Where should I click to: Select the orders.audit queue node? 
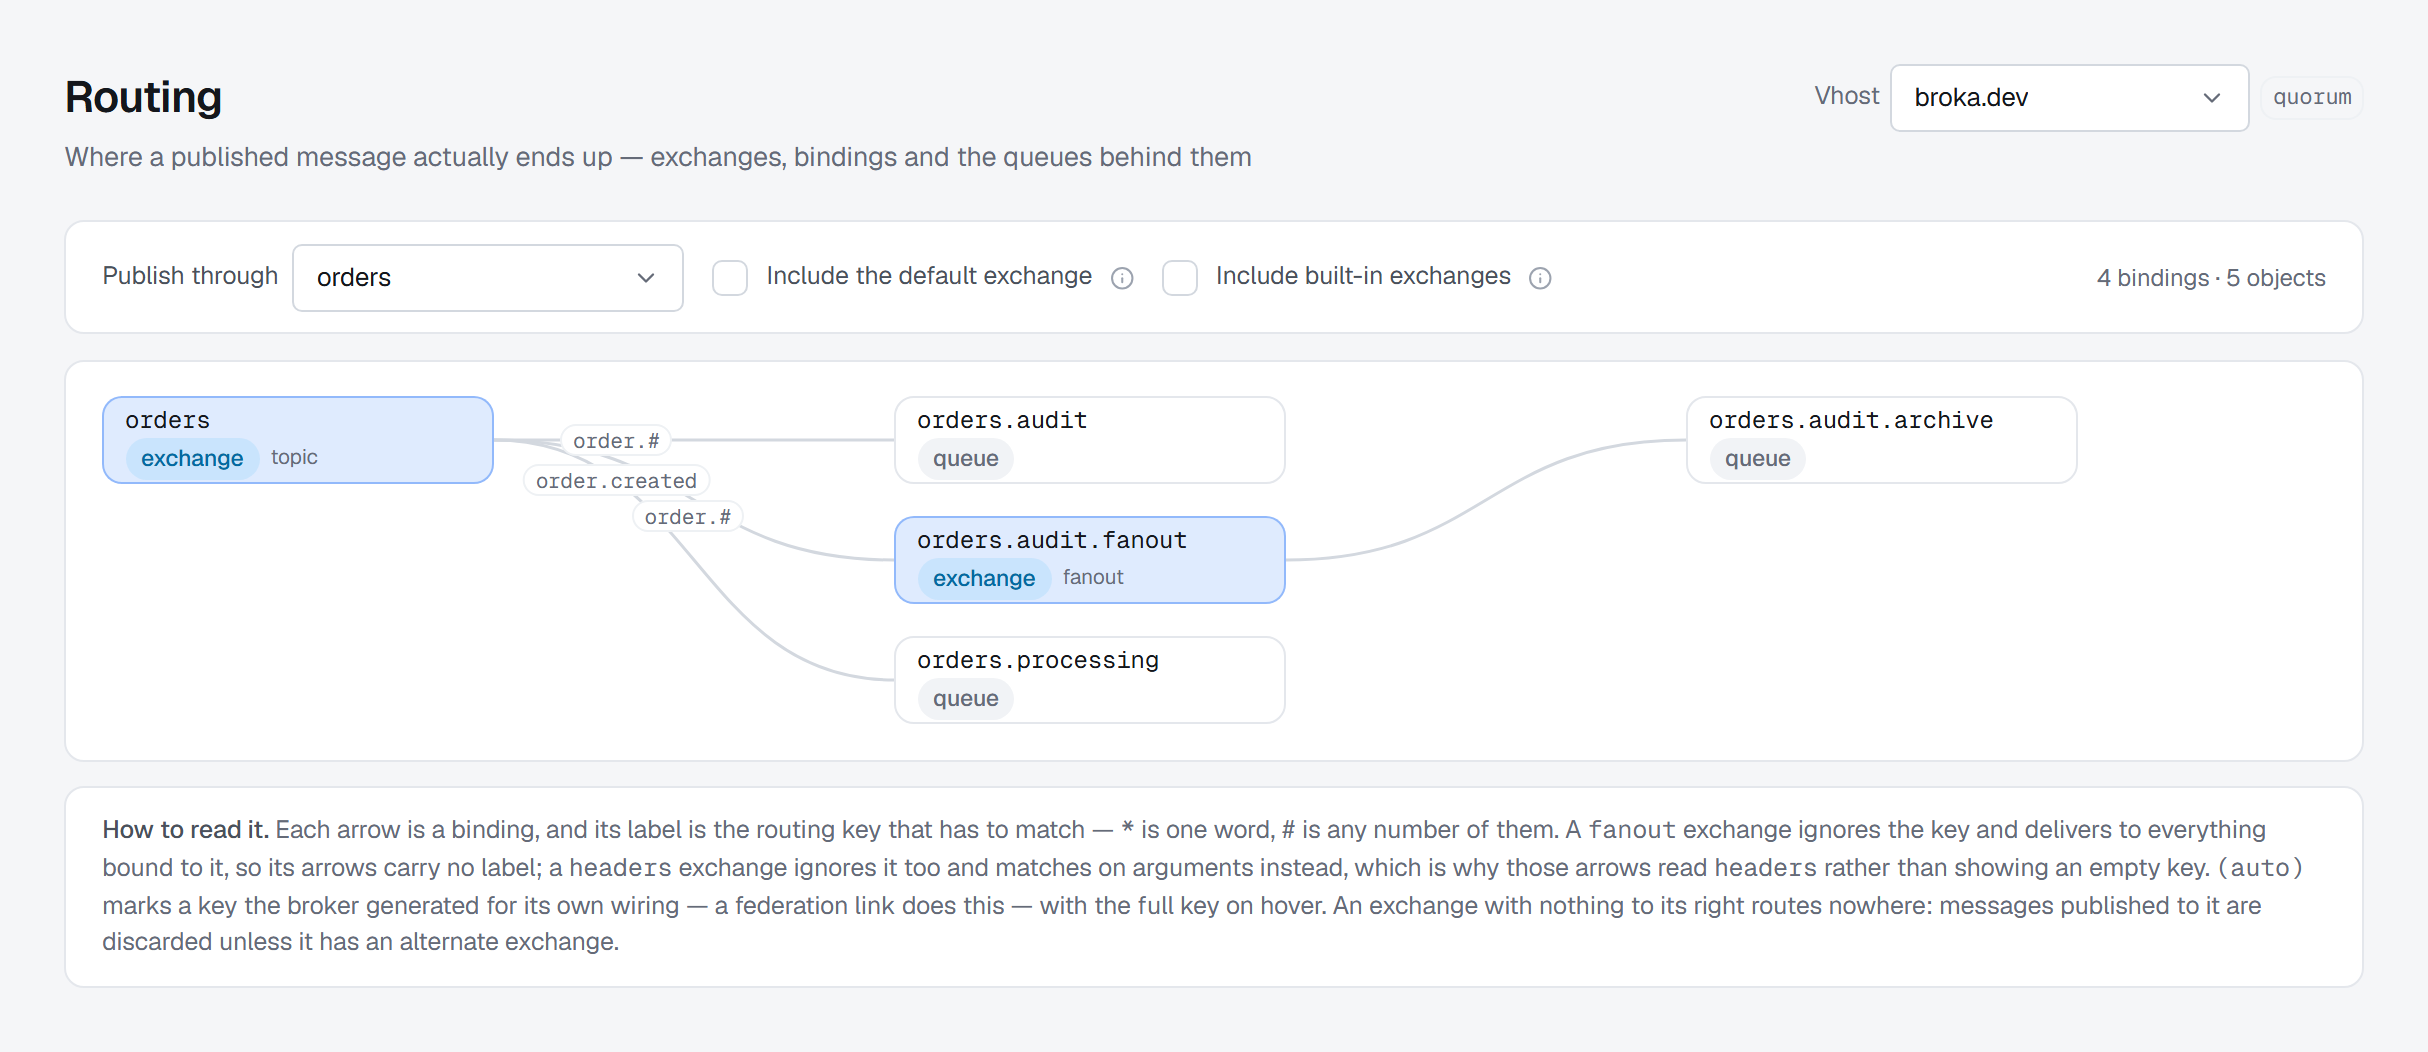[x=1090, y=440]
